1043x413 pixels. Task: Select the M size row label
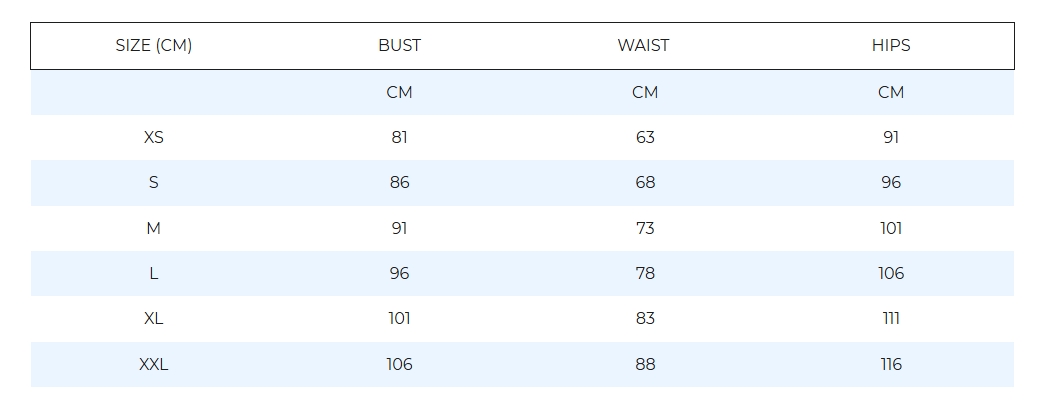(154, 229)
